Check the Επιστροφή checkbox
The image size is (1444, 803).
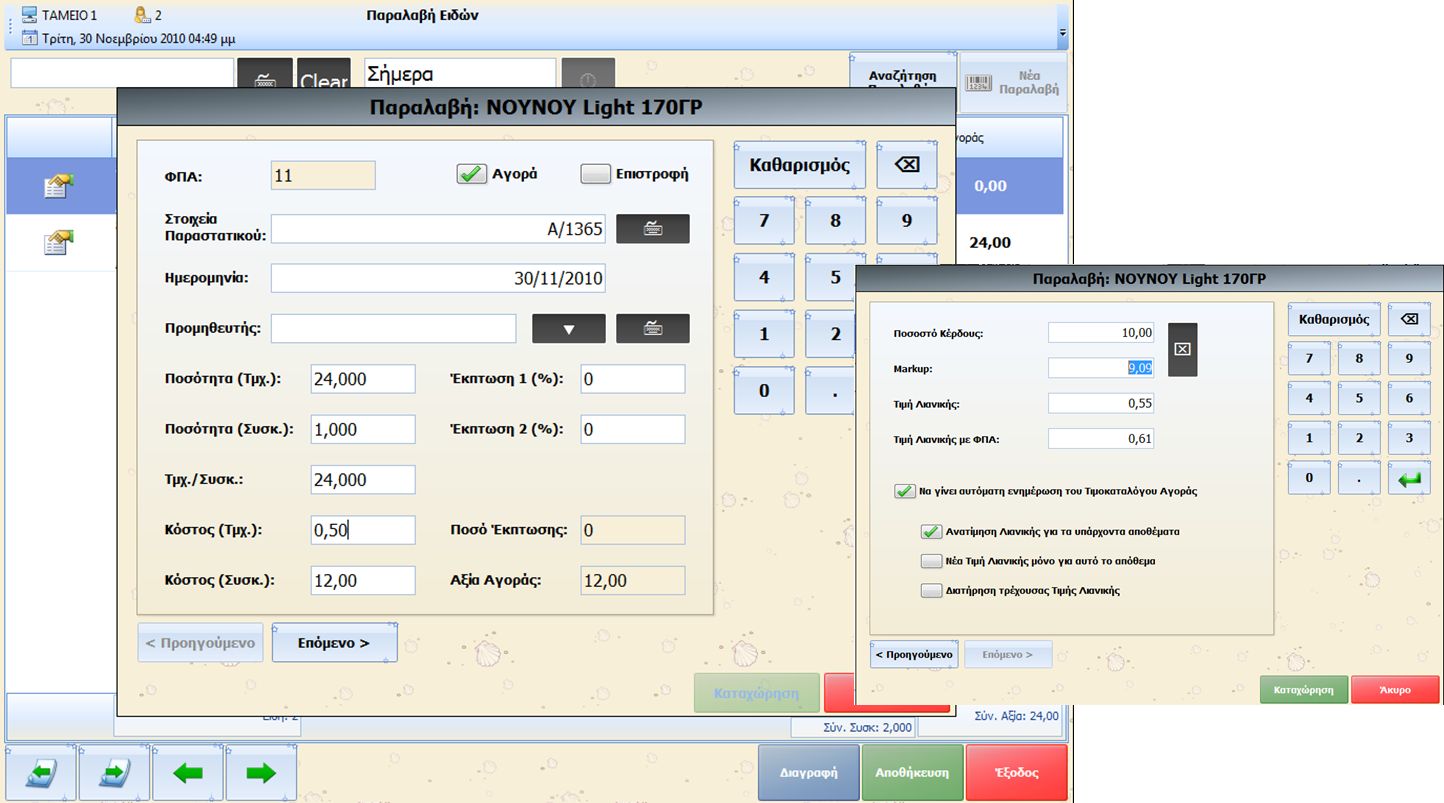pos(596,173)
